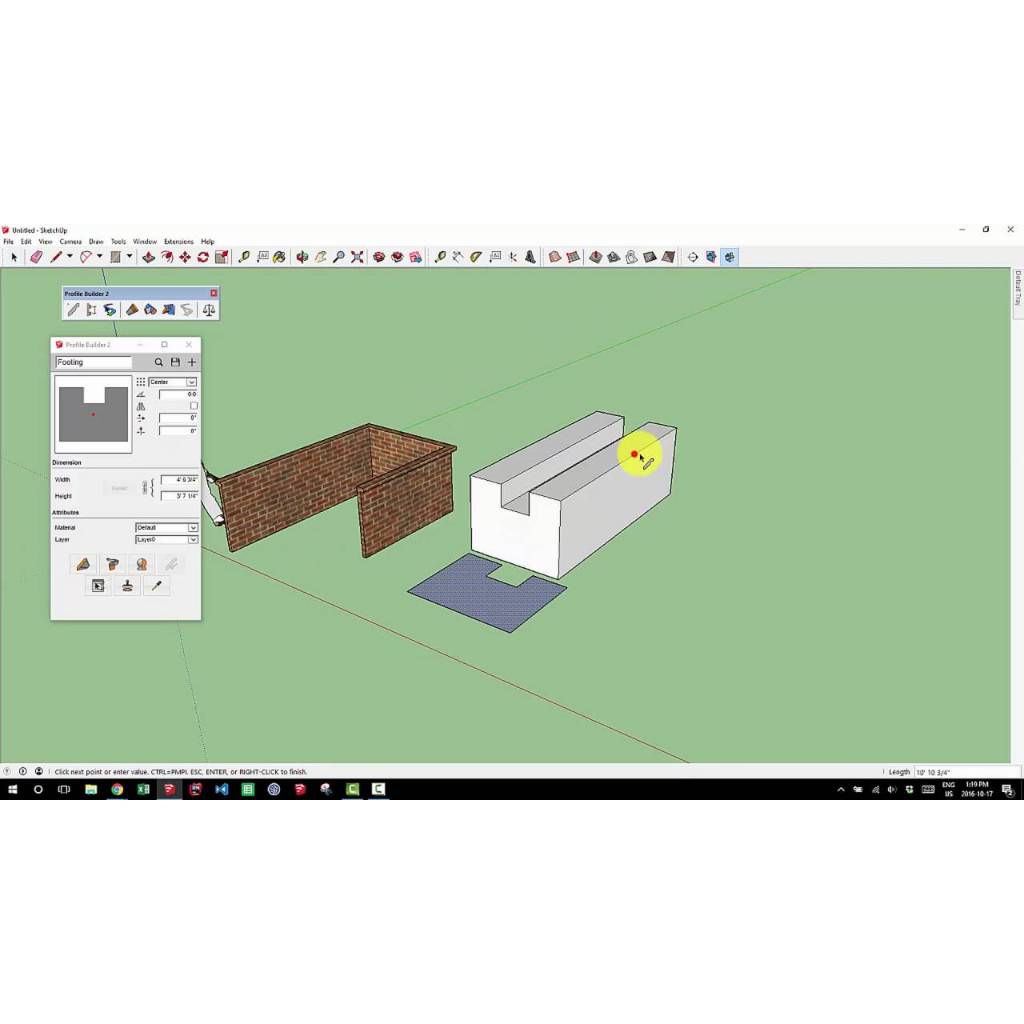Open Visual Studio Code from taskbar
The image size is (1024, 1024).
point(221,790)
